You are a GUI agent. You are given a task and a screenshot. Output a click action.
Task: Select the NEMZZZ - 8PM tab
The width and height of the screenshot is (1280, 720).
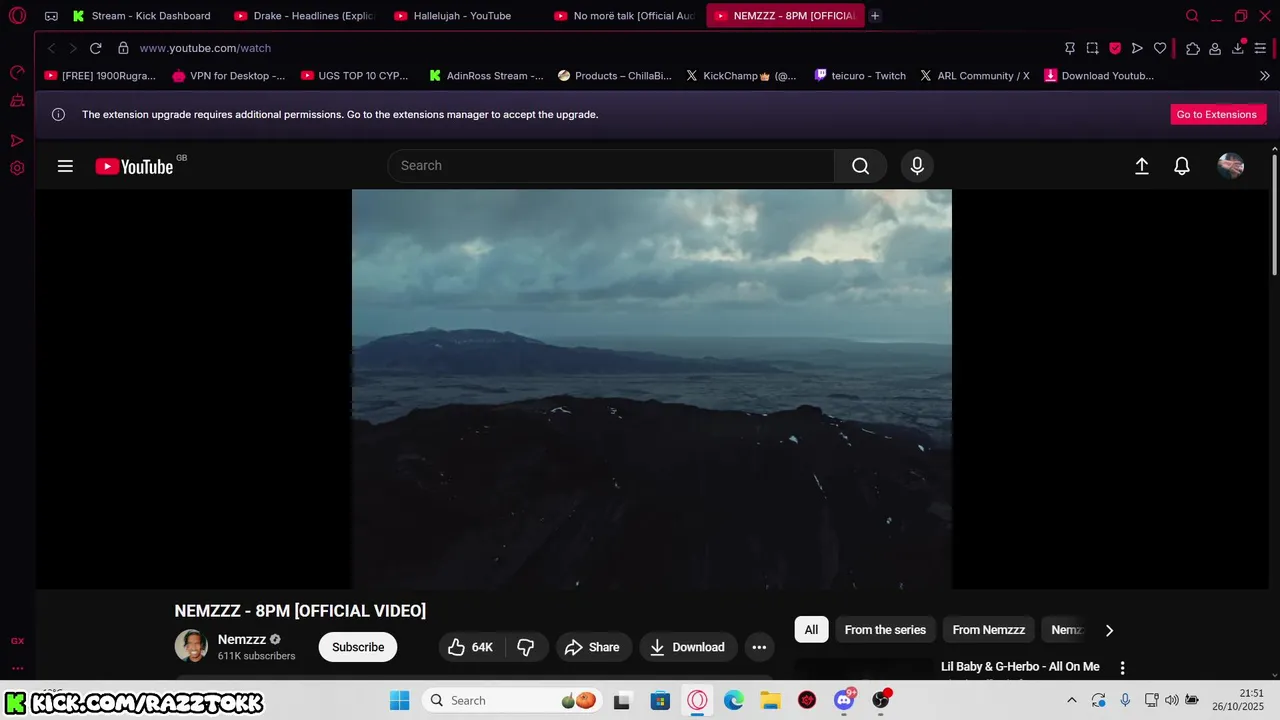click(785, 16)
